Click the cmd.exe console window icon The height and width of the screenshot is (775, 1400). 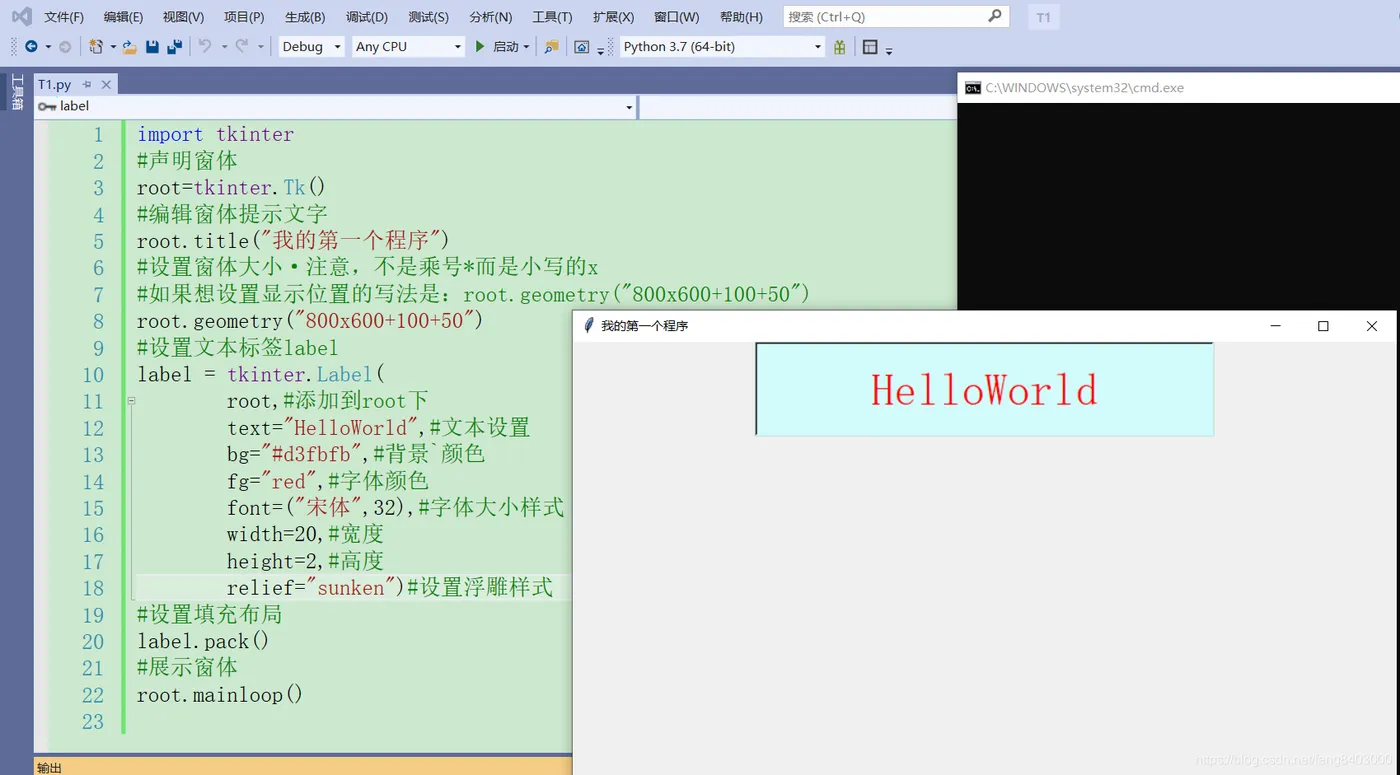click(973, 88)
